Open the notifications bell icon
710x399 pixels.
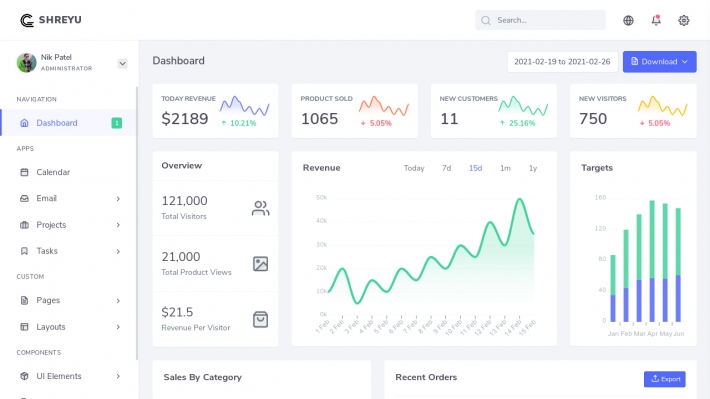pos(656,20)
